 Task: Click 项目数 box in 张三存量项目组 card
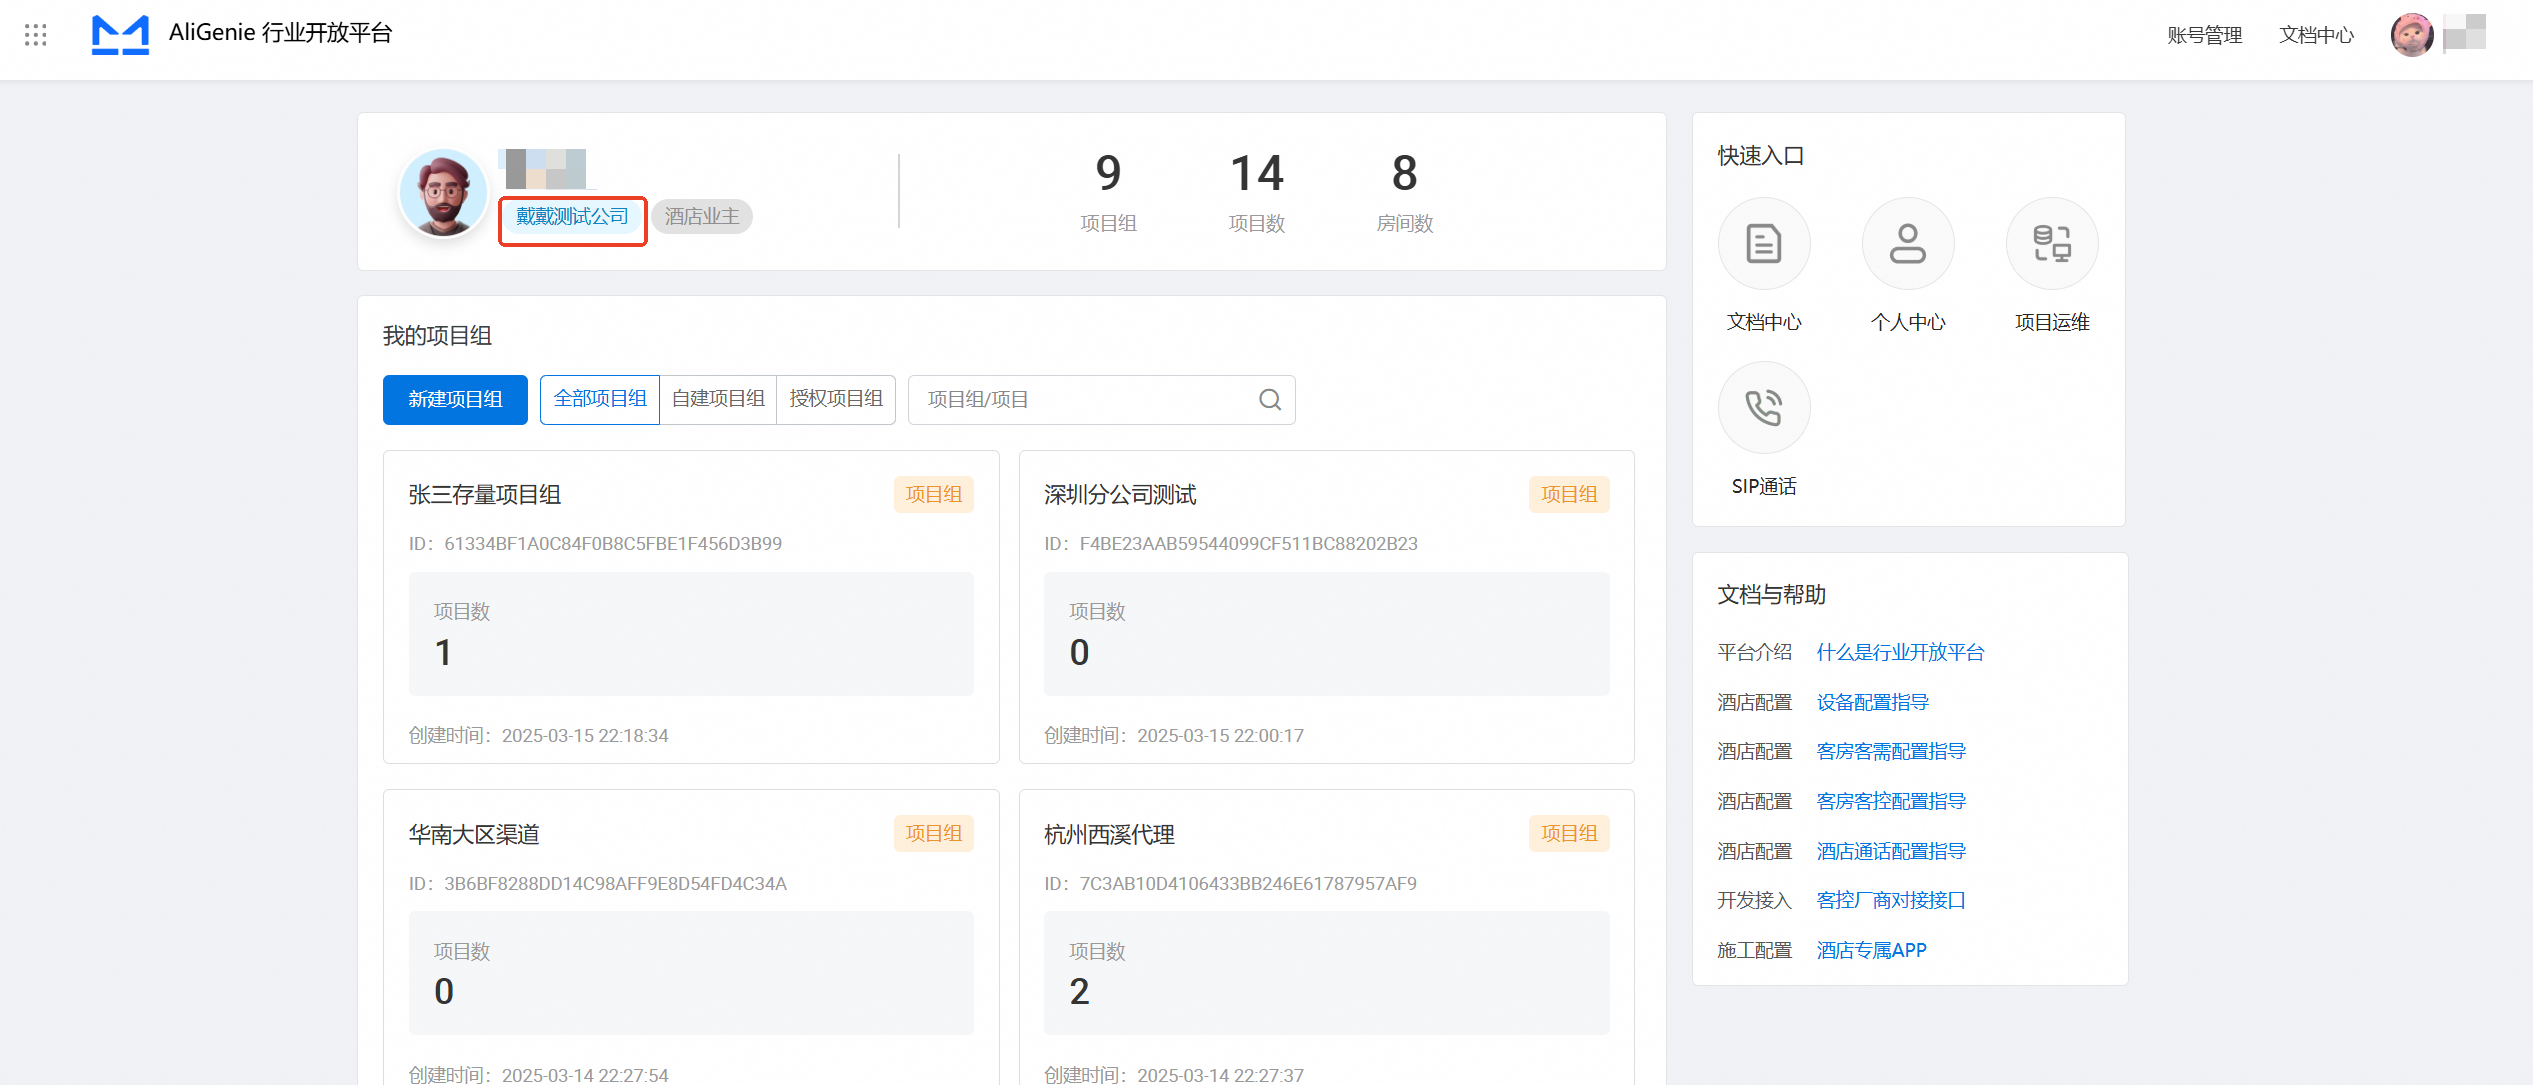(691, 634)
